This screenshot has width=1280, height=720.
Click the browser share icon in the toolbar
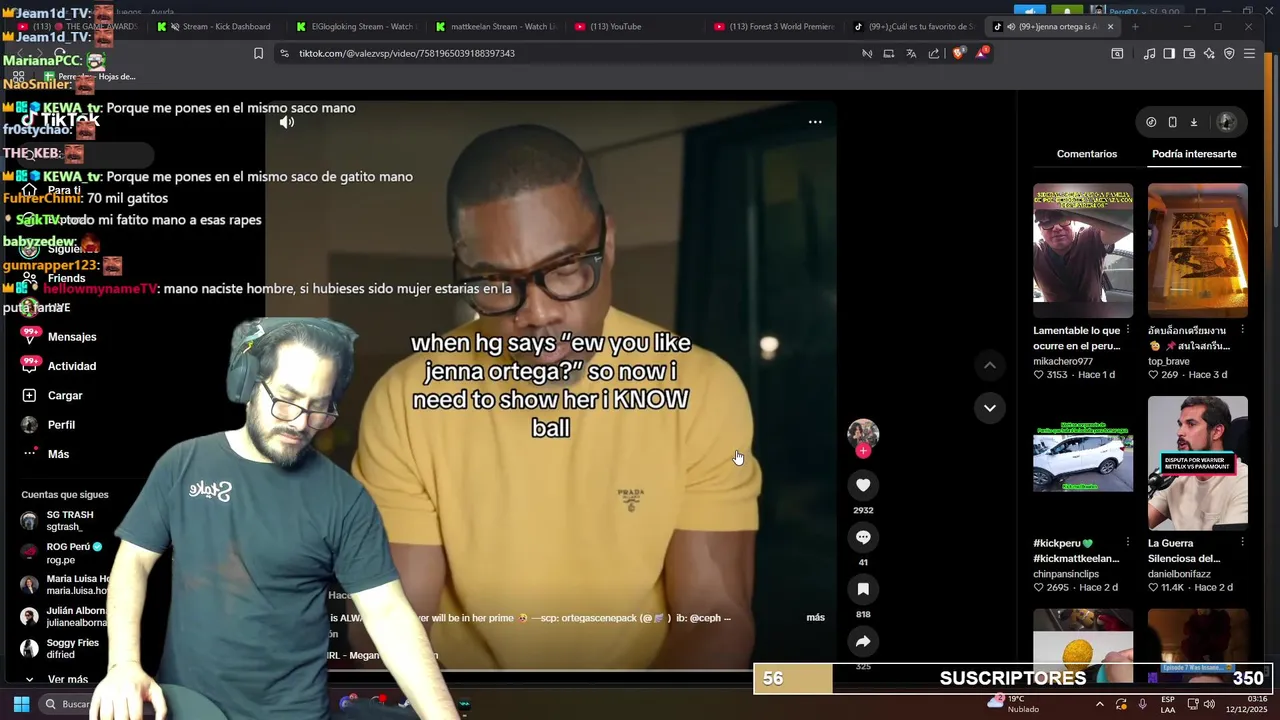tap(934, 53)
